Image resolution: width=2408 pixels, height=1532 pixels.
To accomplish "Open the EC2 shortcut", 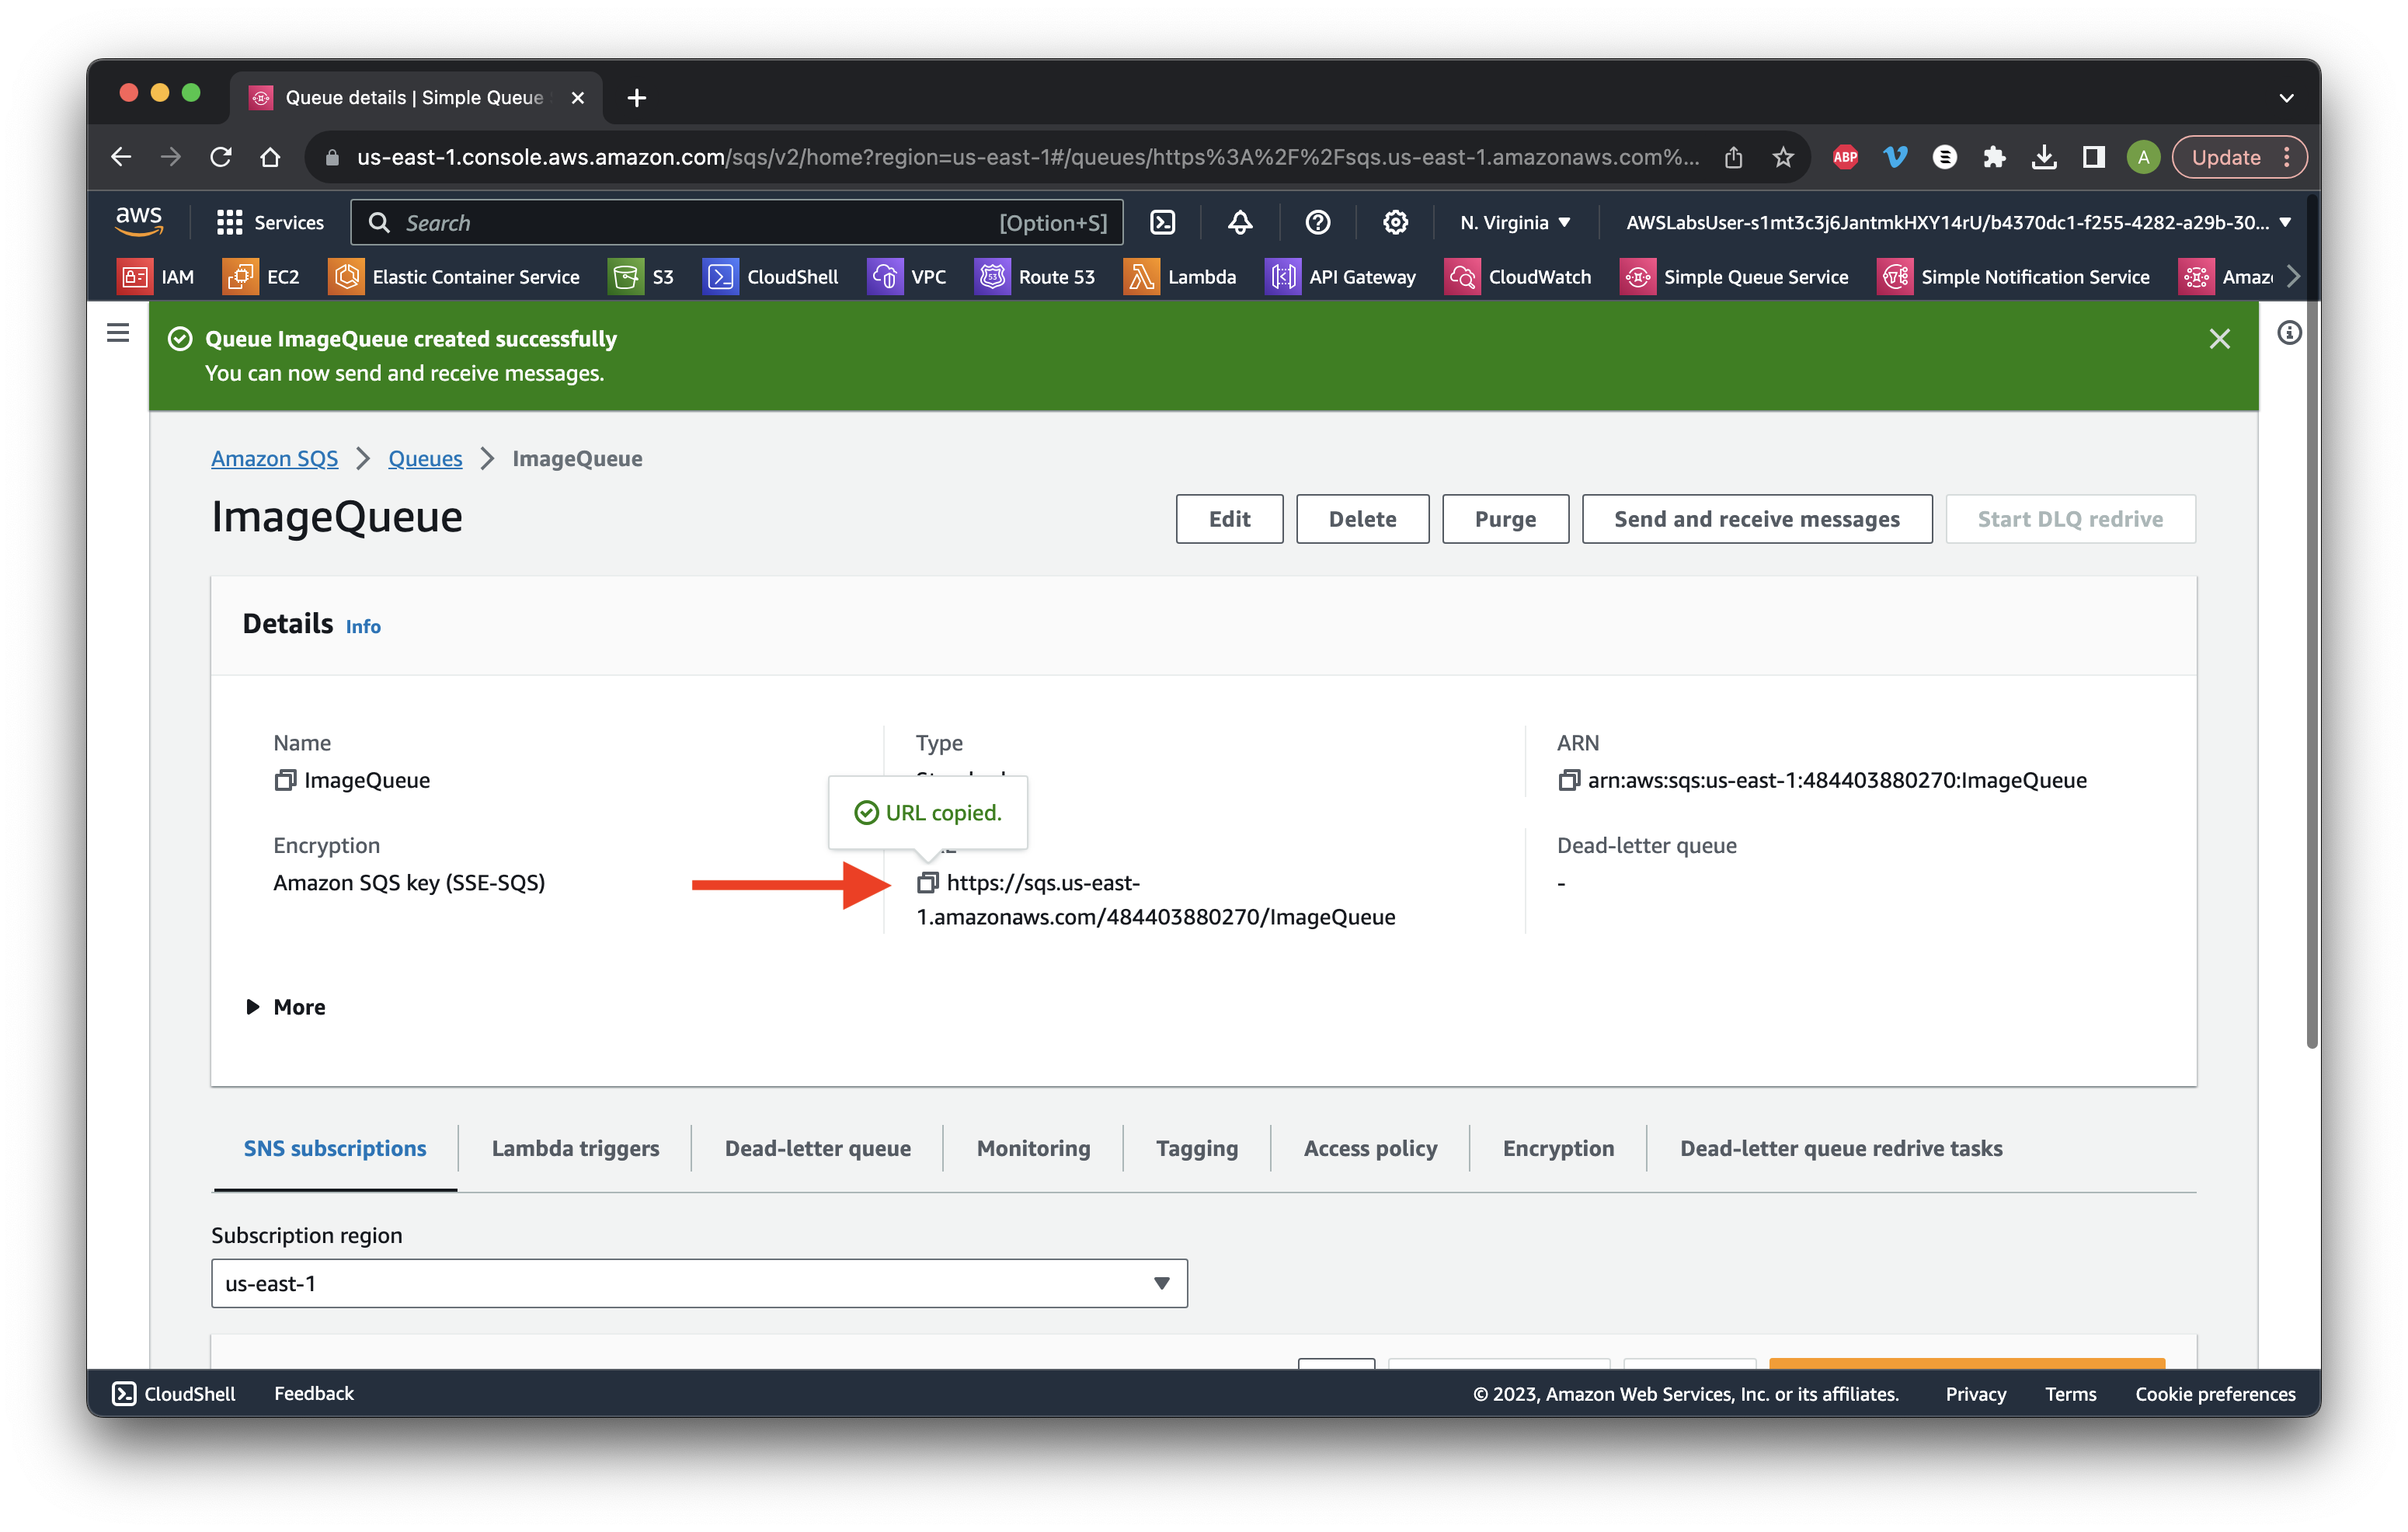I will click(x=261, y=276).
